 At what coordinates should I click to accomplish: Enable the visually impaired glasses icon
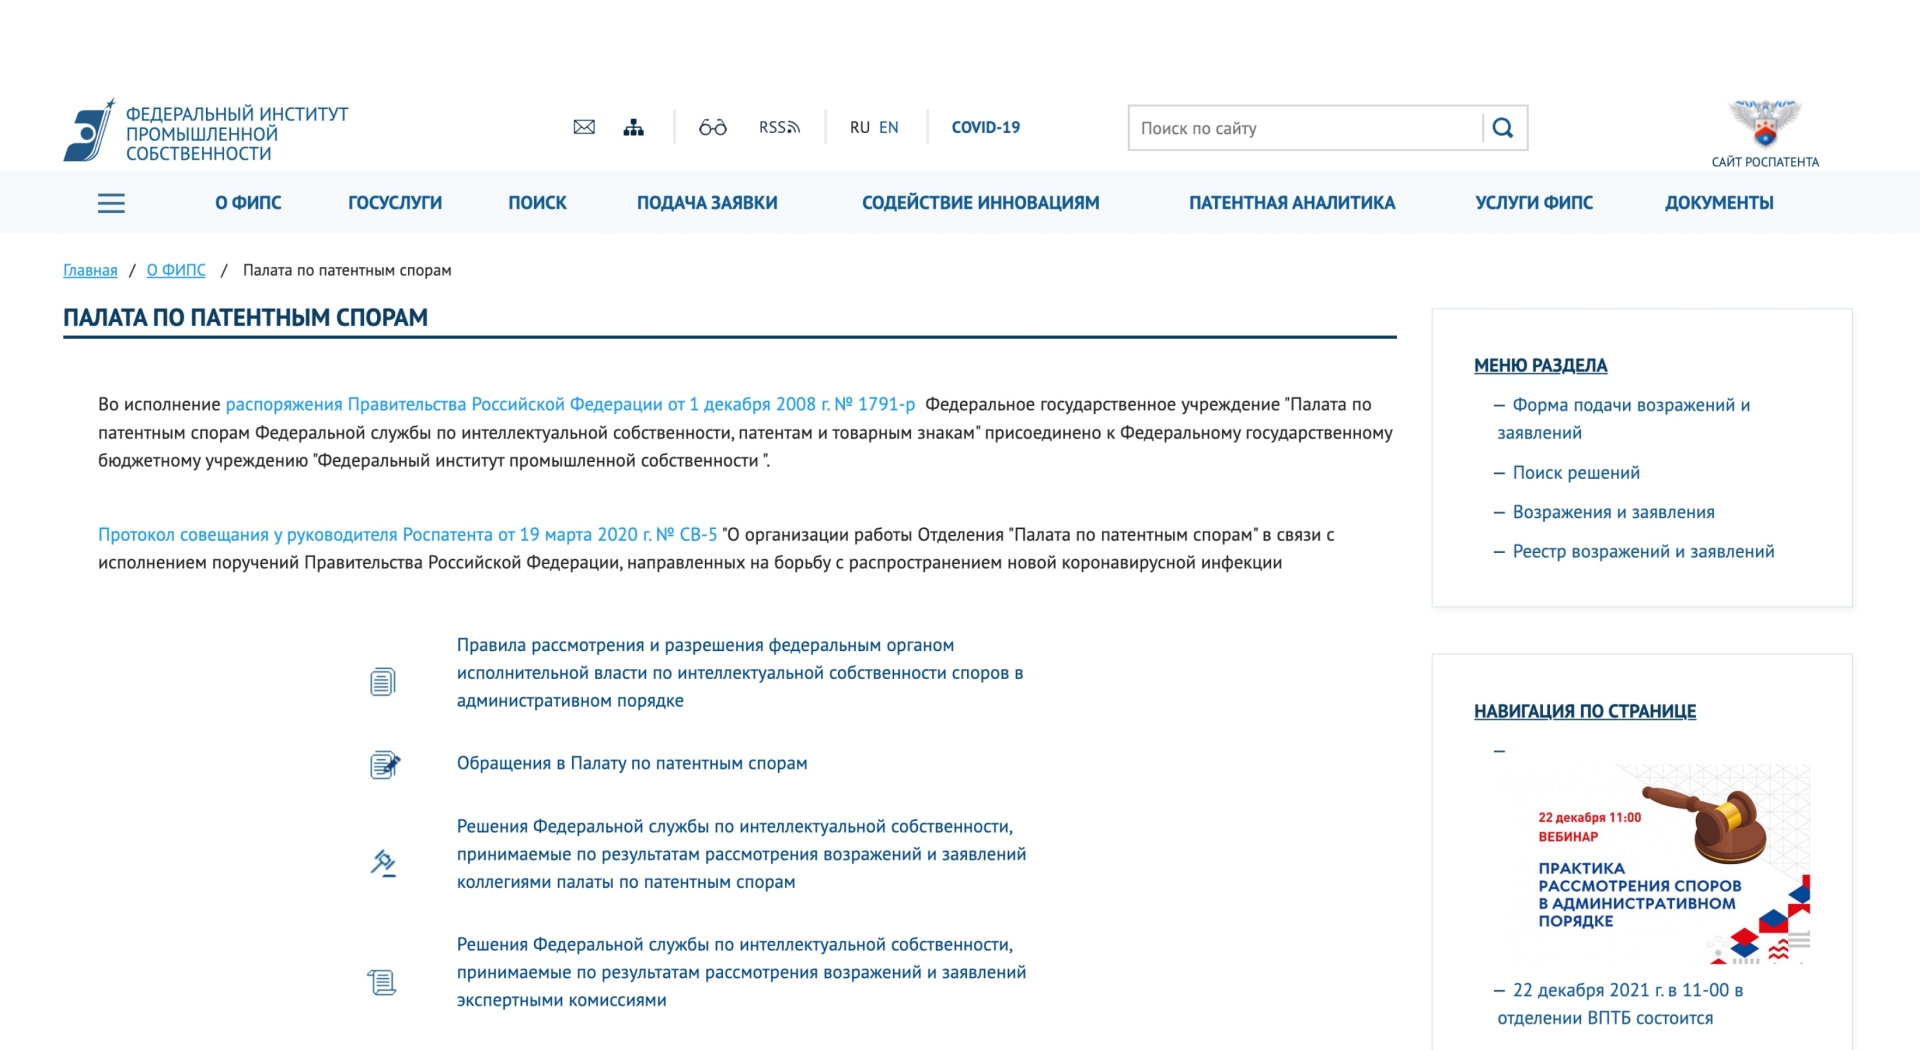pos(713,127)
